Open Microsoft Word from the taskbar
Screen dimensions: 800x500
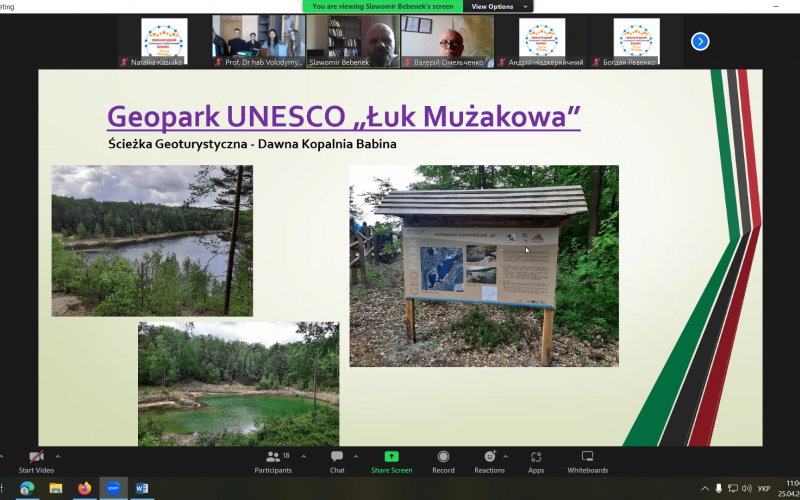[x=142, y=488]
